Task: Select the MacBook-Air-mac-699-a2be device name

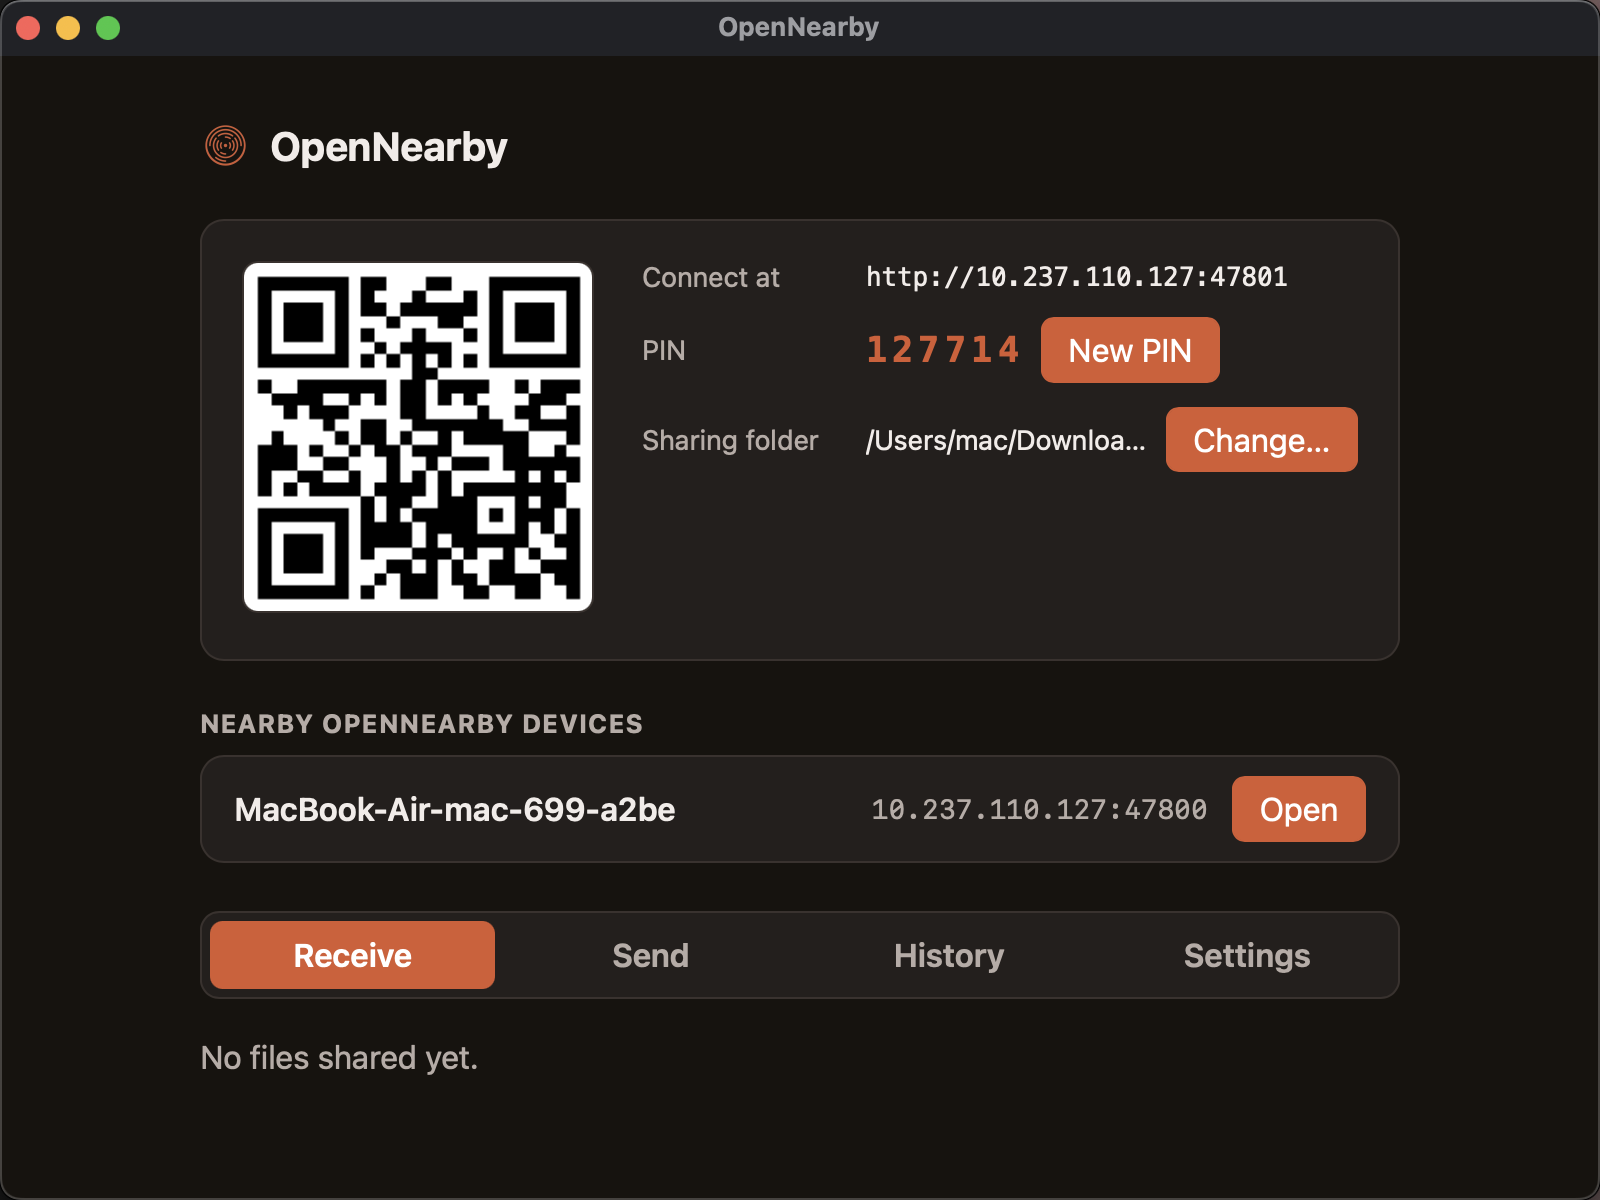Action: tap(455, 809)
